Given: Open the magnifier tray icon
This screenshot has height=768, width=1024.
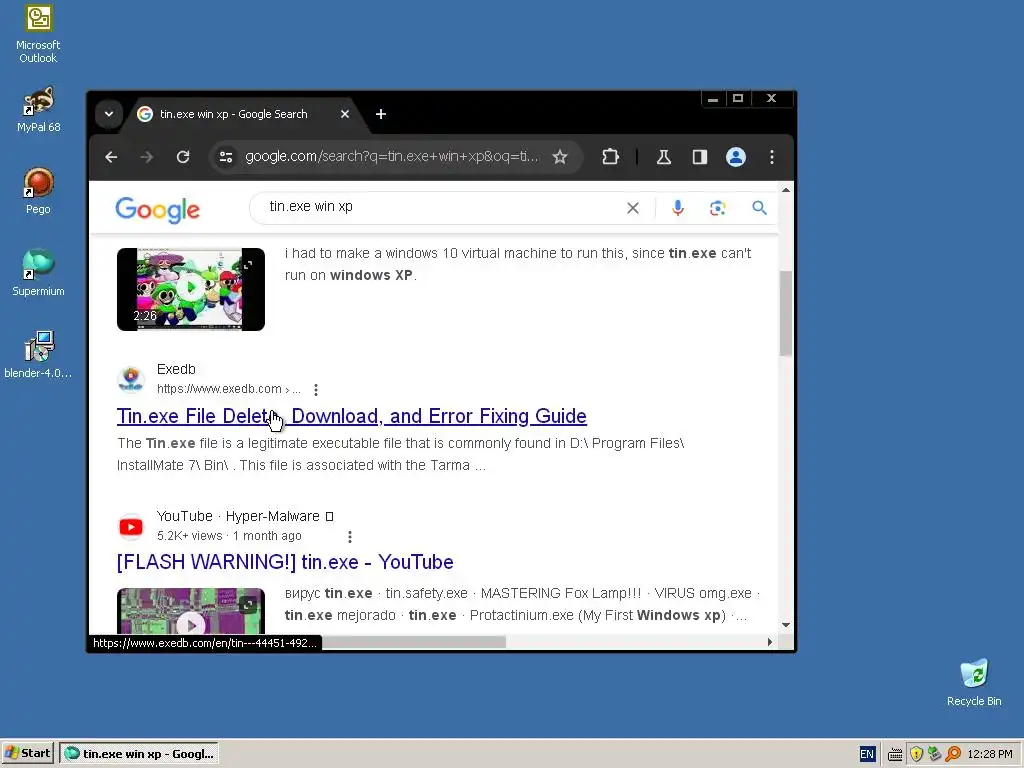Looking at the screenshot, I should click(x=953, y=754).
